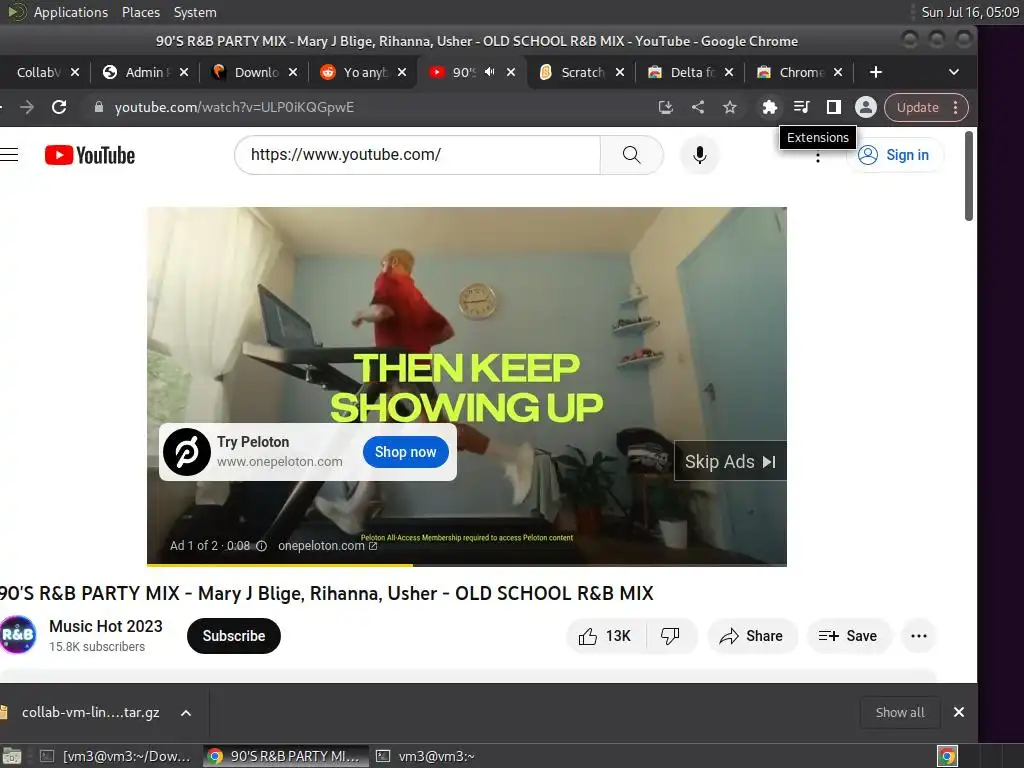Bookmark this page with star icon

click(729, 107)
